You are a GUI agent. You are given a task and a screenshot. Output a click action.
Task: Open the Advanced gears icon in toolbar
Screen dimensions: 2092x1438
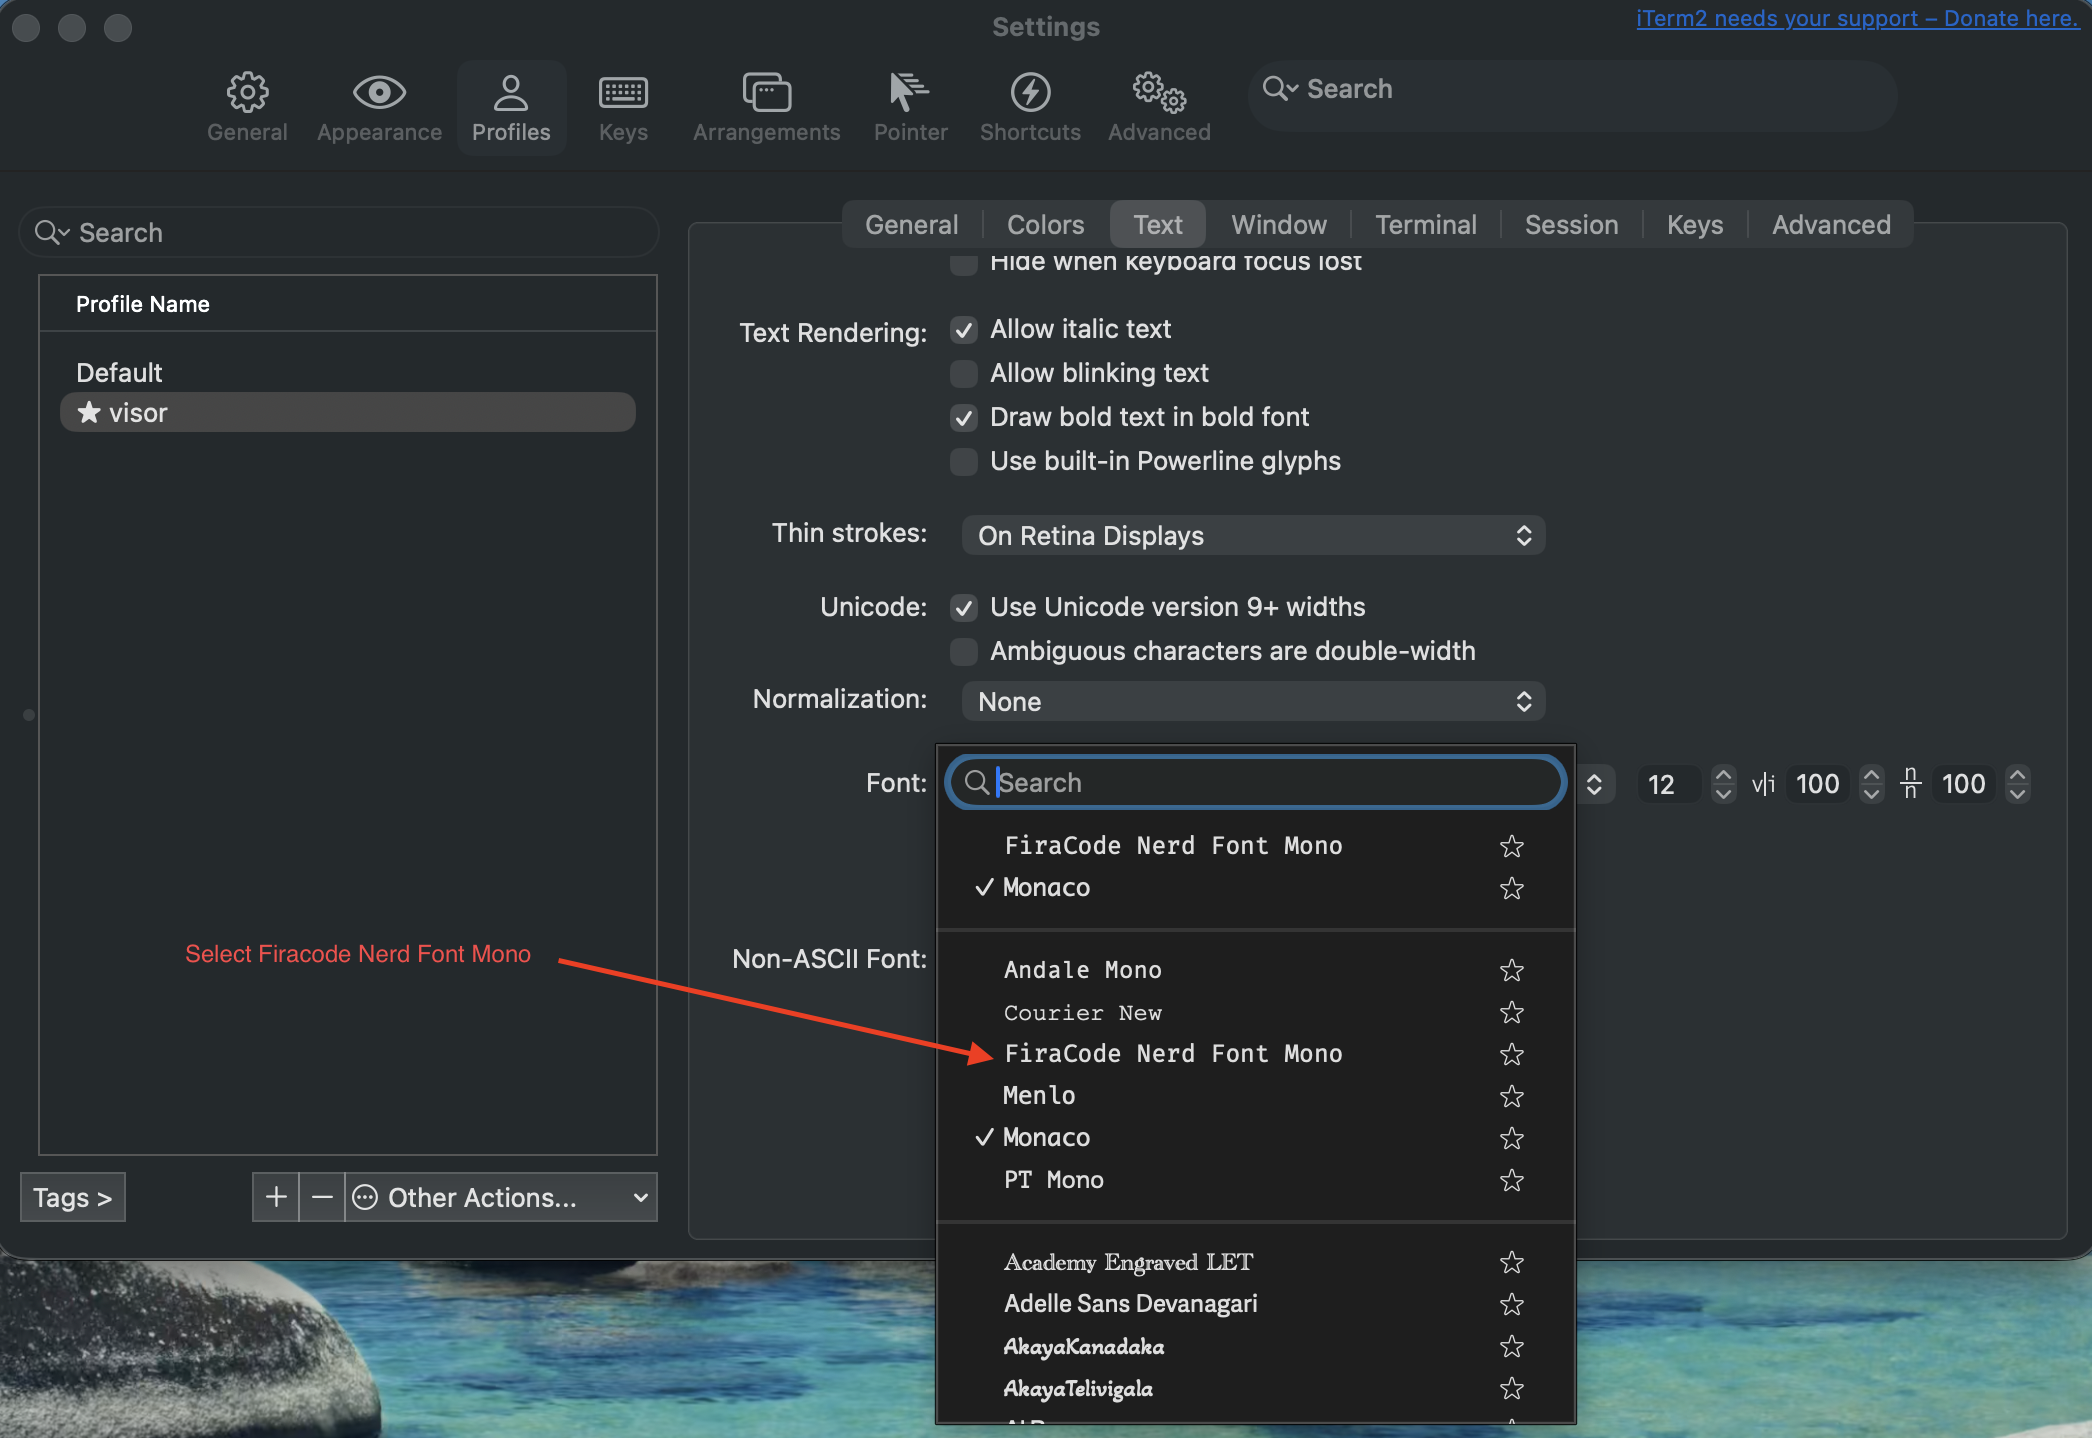[1159, 93]
